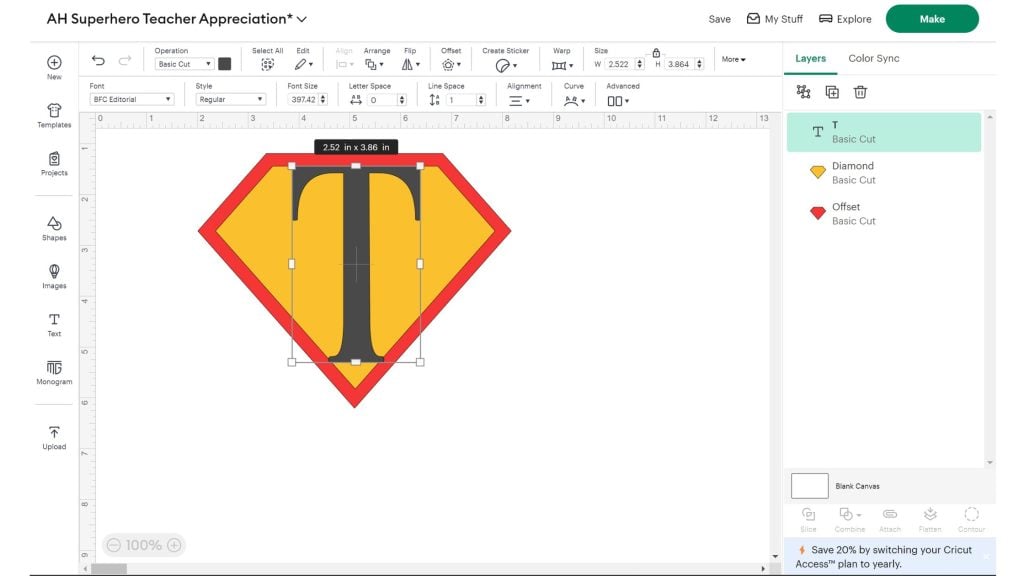Adjust the width stepper arrows
Screen dimensions: 1024x576
pyautogui.click(x=639, y=64)
